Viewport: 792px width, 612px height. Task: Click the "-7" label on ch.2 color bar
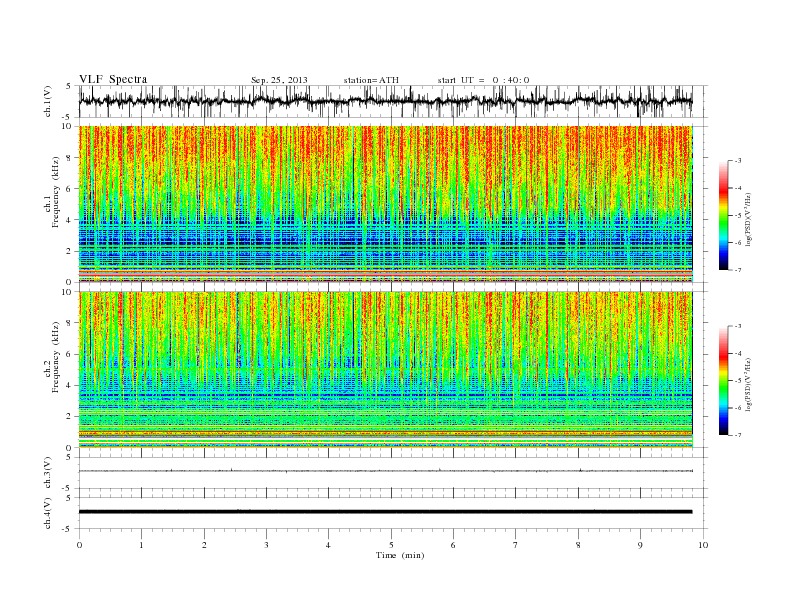737,435
